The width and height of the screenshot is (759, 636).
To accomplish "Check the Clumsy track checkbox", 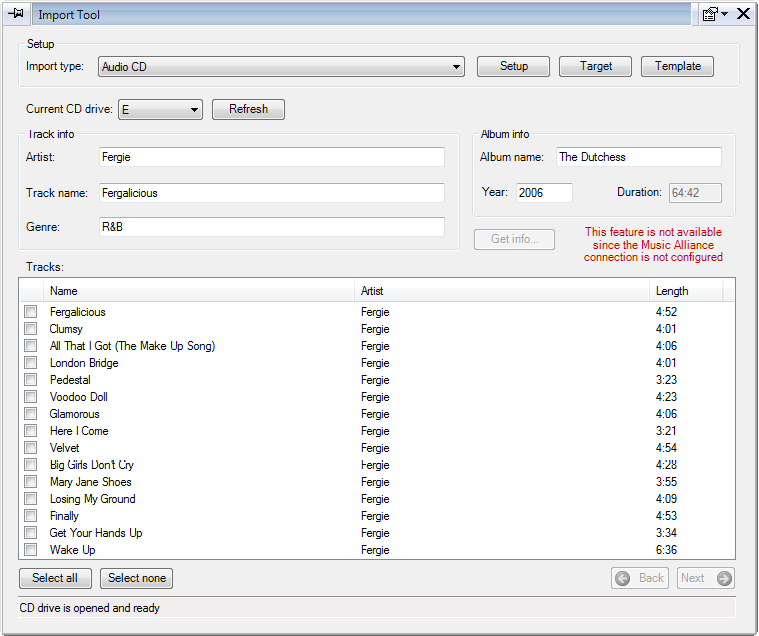I will pos(30,329).
